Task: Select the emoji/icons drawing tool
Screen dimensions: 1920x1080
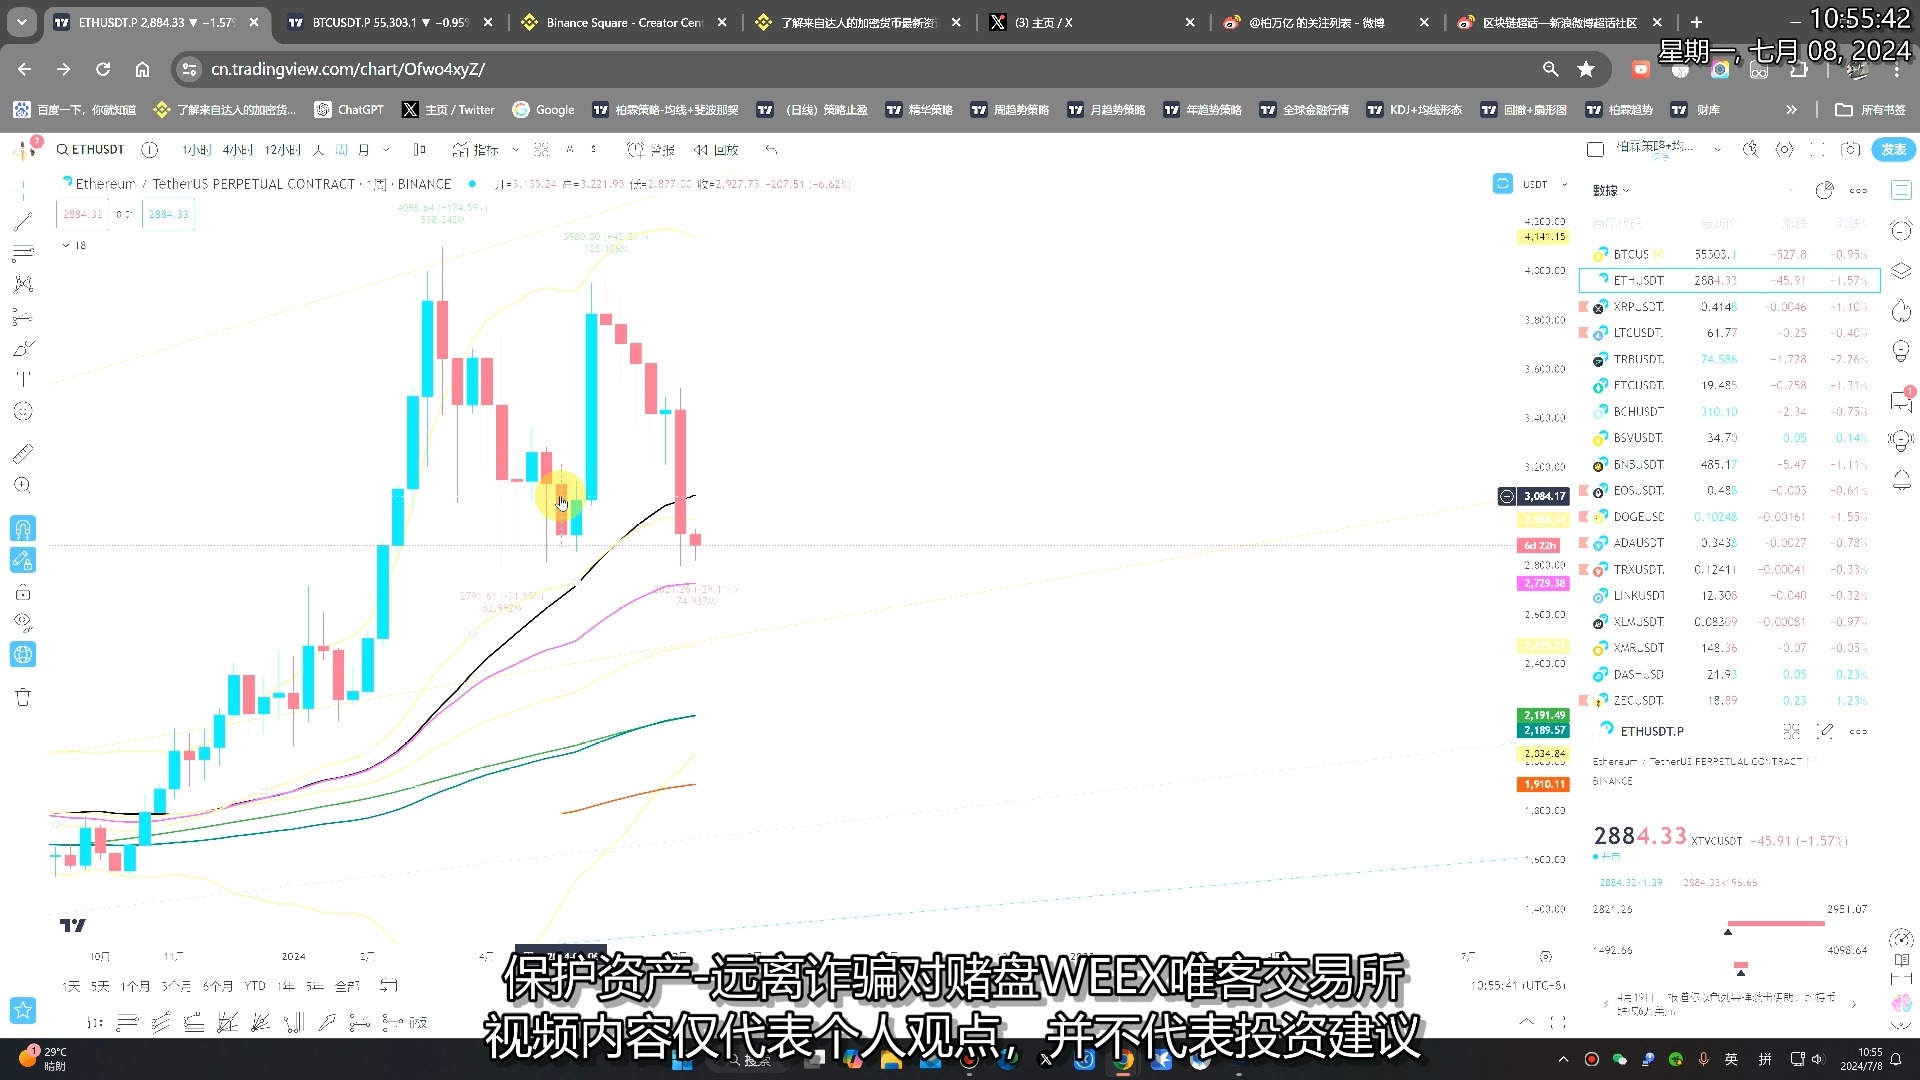Action: (22, 411)
